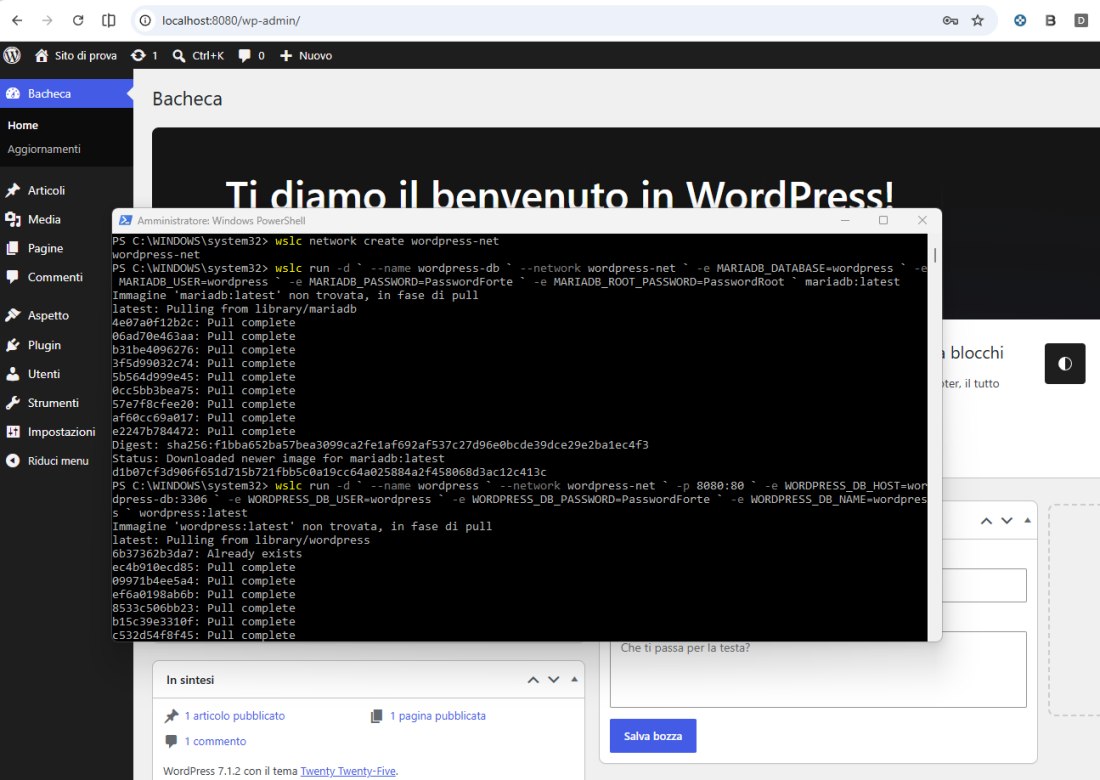Open the D profile icon

coord(1081,20)
